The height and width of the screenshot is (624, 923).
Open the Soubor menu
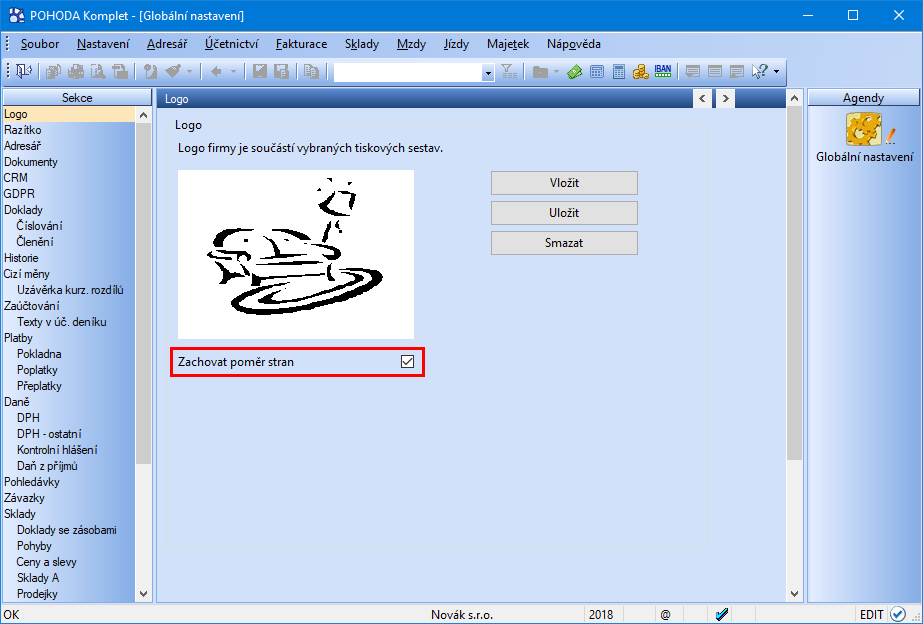point(40,44)
